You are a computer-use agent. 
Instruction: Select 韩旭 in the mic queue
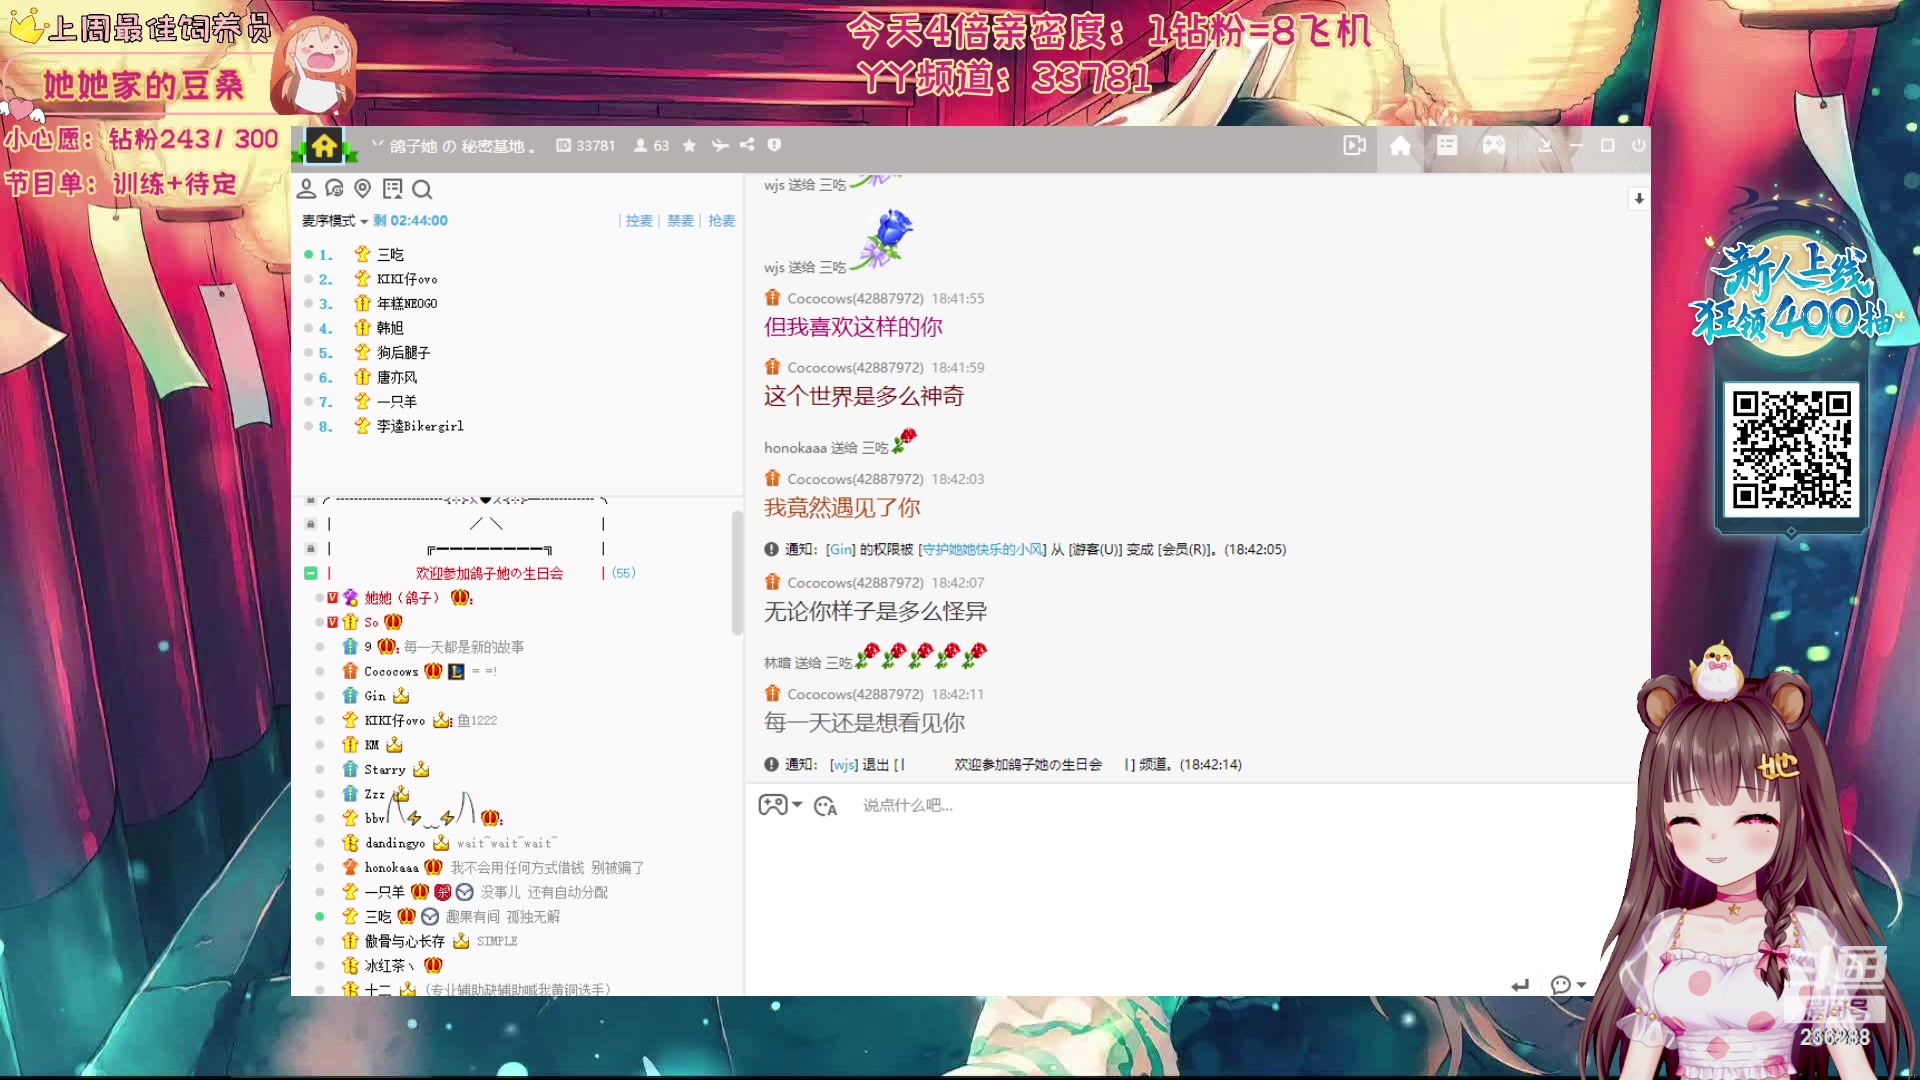[390, 328]
